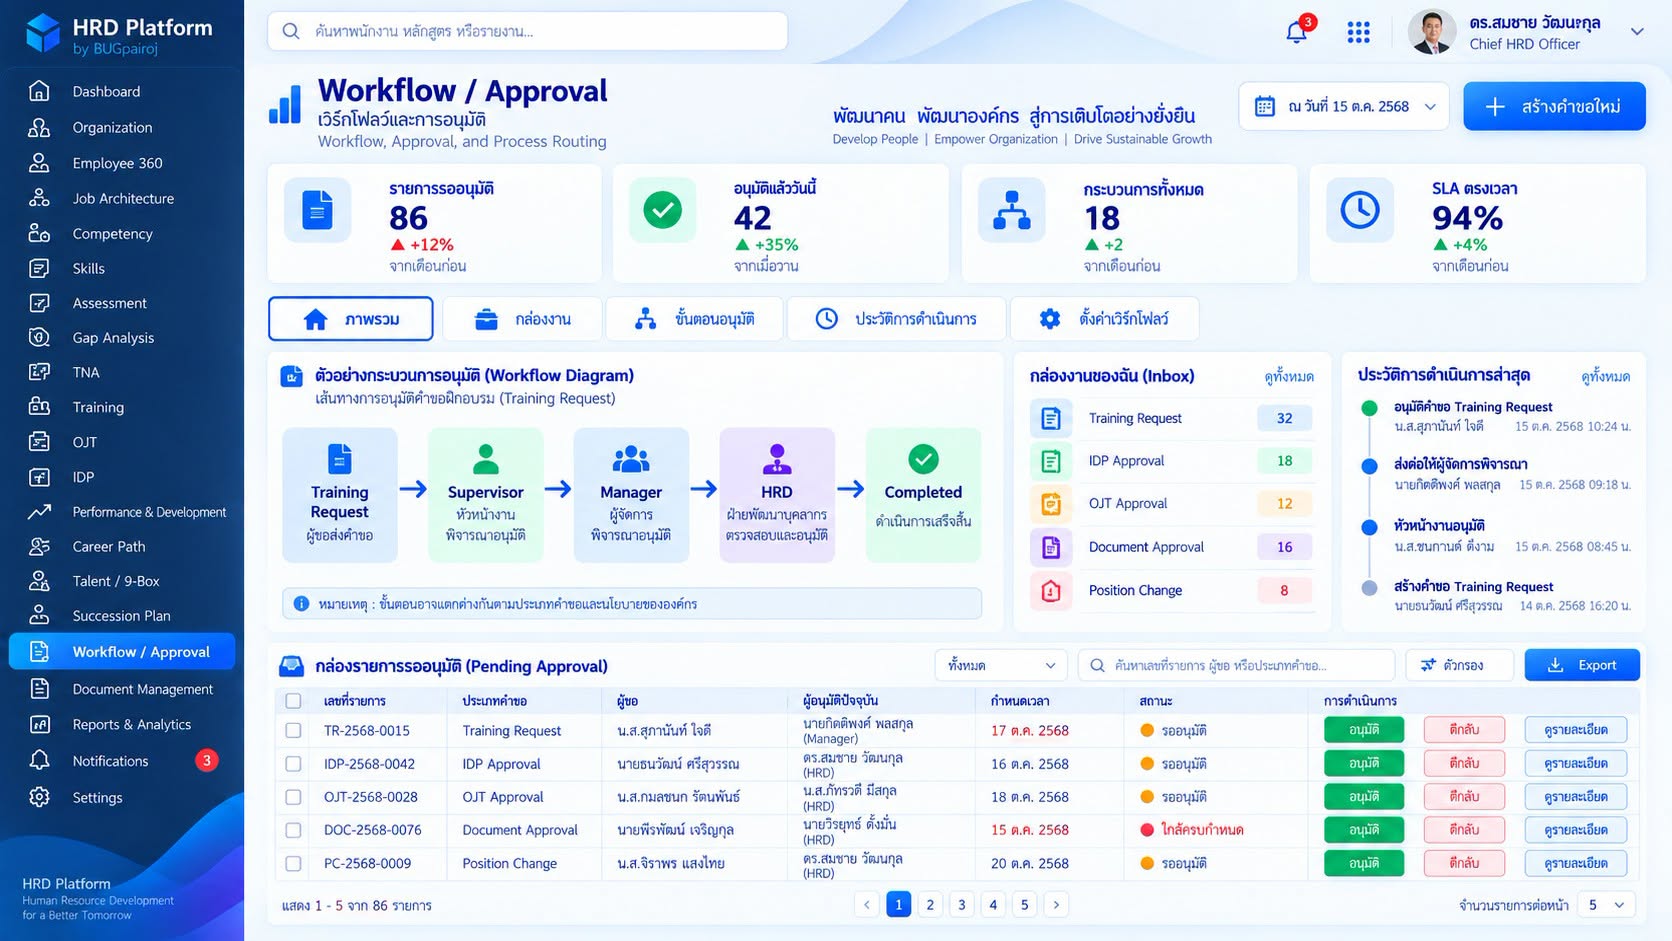Open the notifications bell in the header
The width and height of the screenshot is (1672, 941).
click(x=1297, y=32)
